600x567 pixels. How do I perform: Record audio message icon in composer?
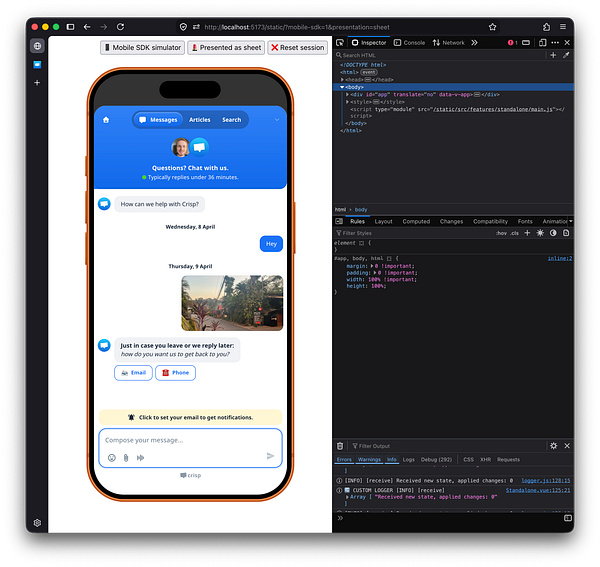pyautogui.click(x=140, y=458)
